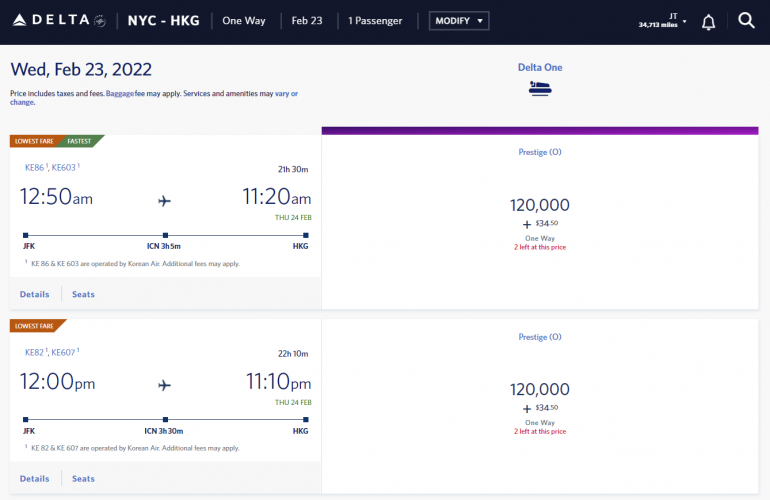The width and height of the screenshot is (770, 500).
Task: Select 120,000 miles fare for 12:50am flight
Action: pyautogui.click(x=540, y=205)
